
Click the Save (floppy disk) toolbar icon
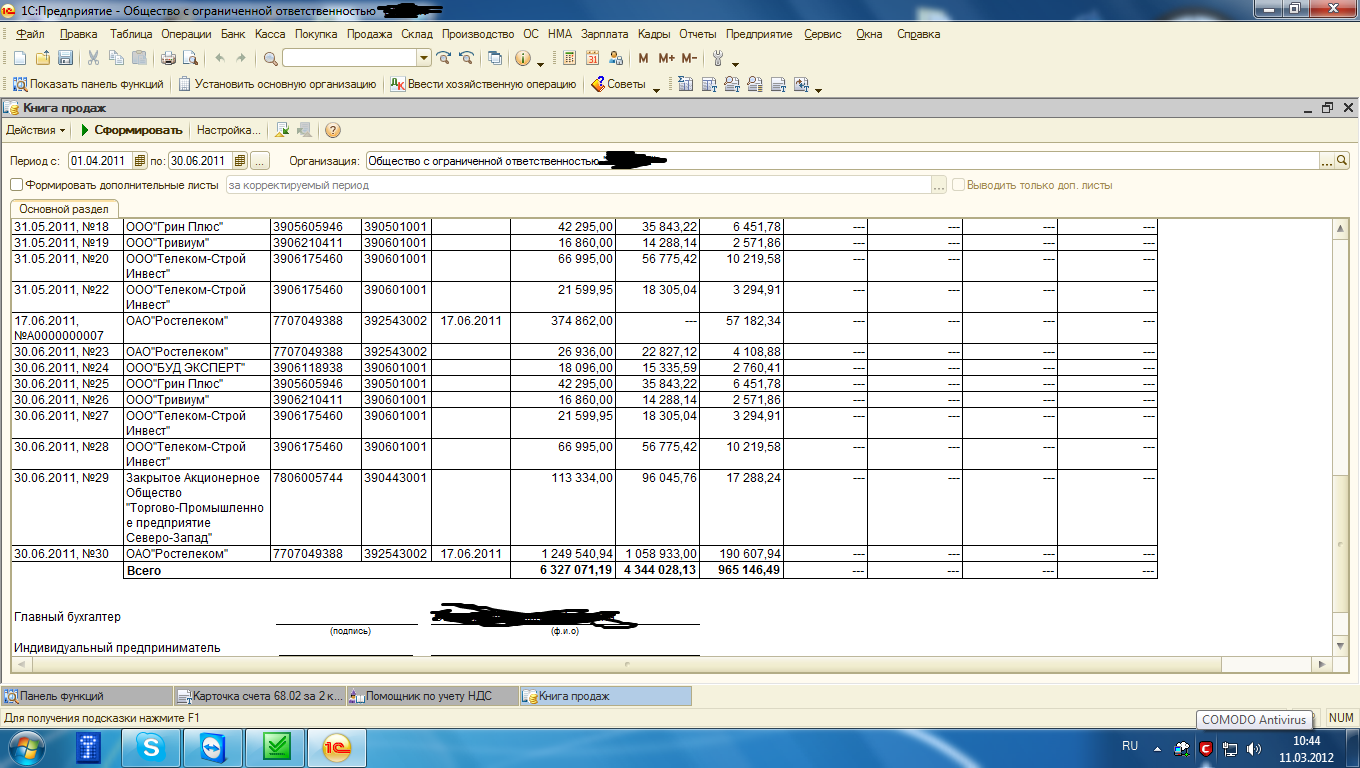(x=65, y=58)
